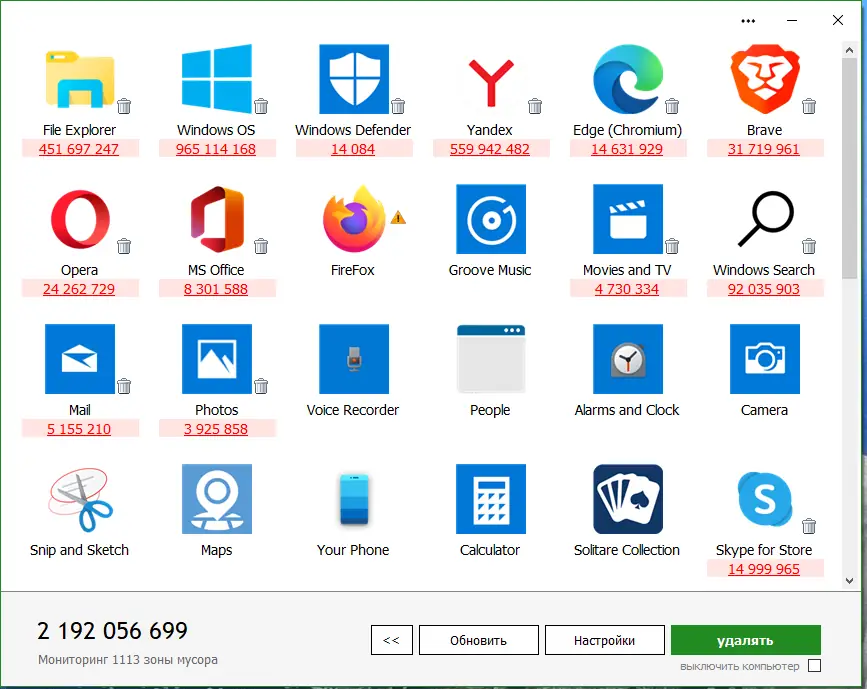Viewport: 867px width, 689px height.
Task: Open Brave size link 31 719 961
Action: 764,149
